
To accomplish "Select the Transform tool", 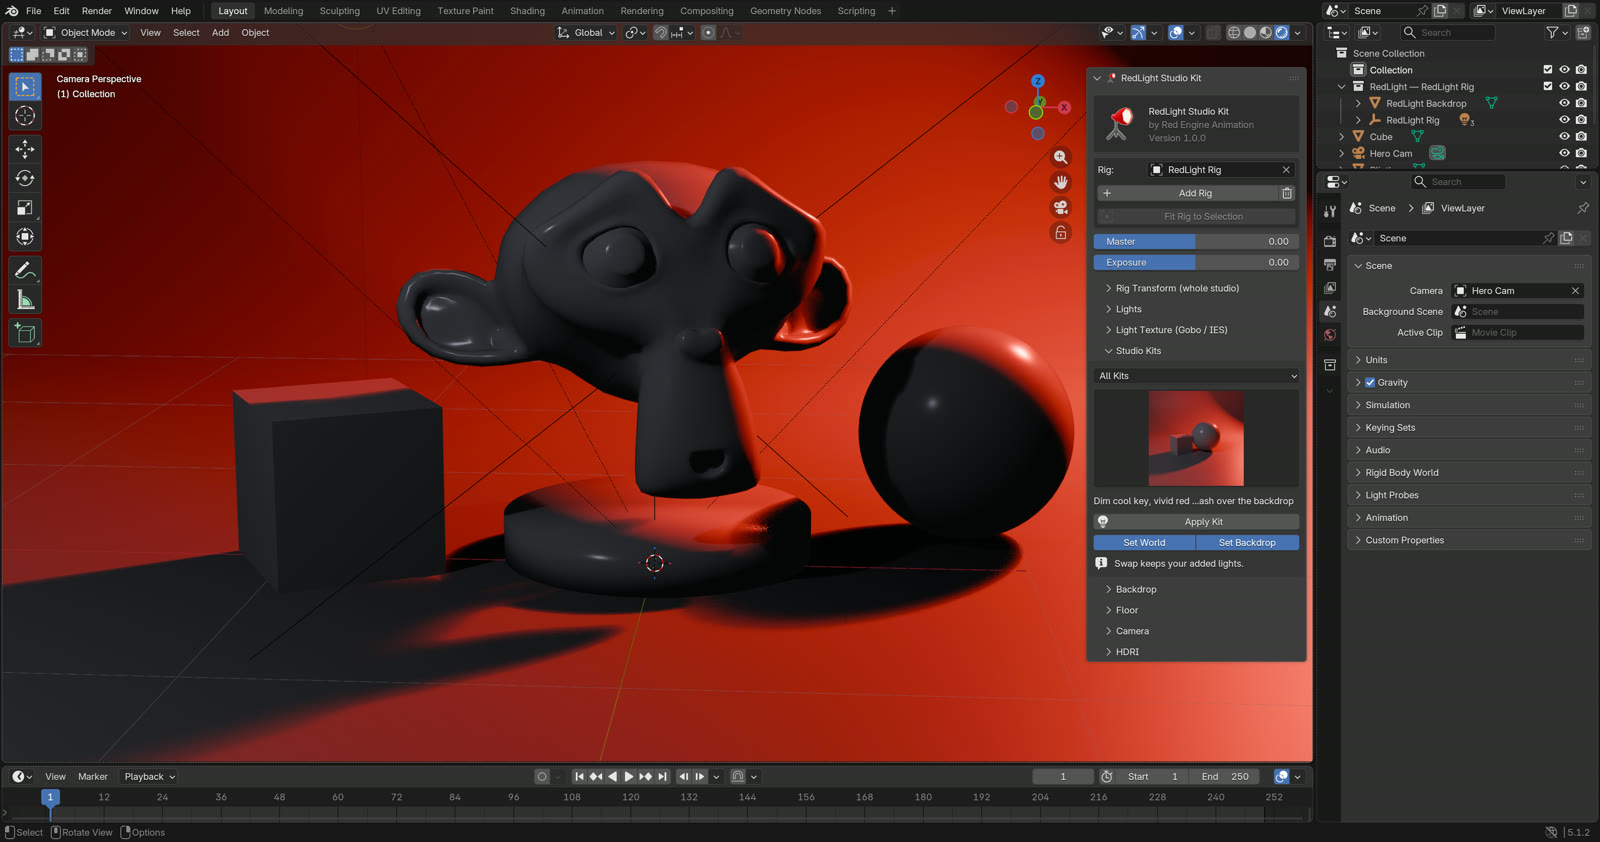I will point(25,237).
